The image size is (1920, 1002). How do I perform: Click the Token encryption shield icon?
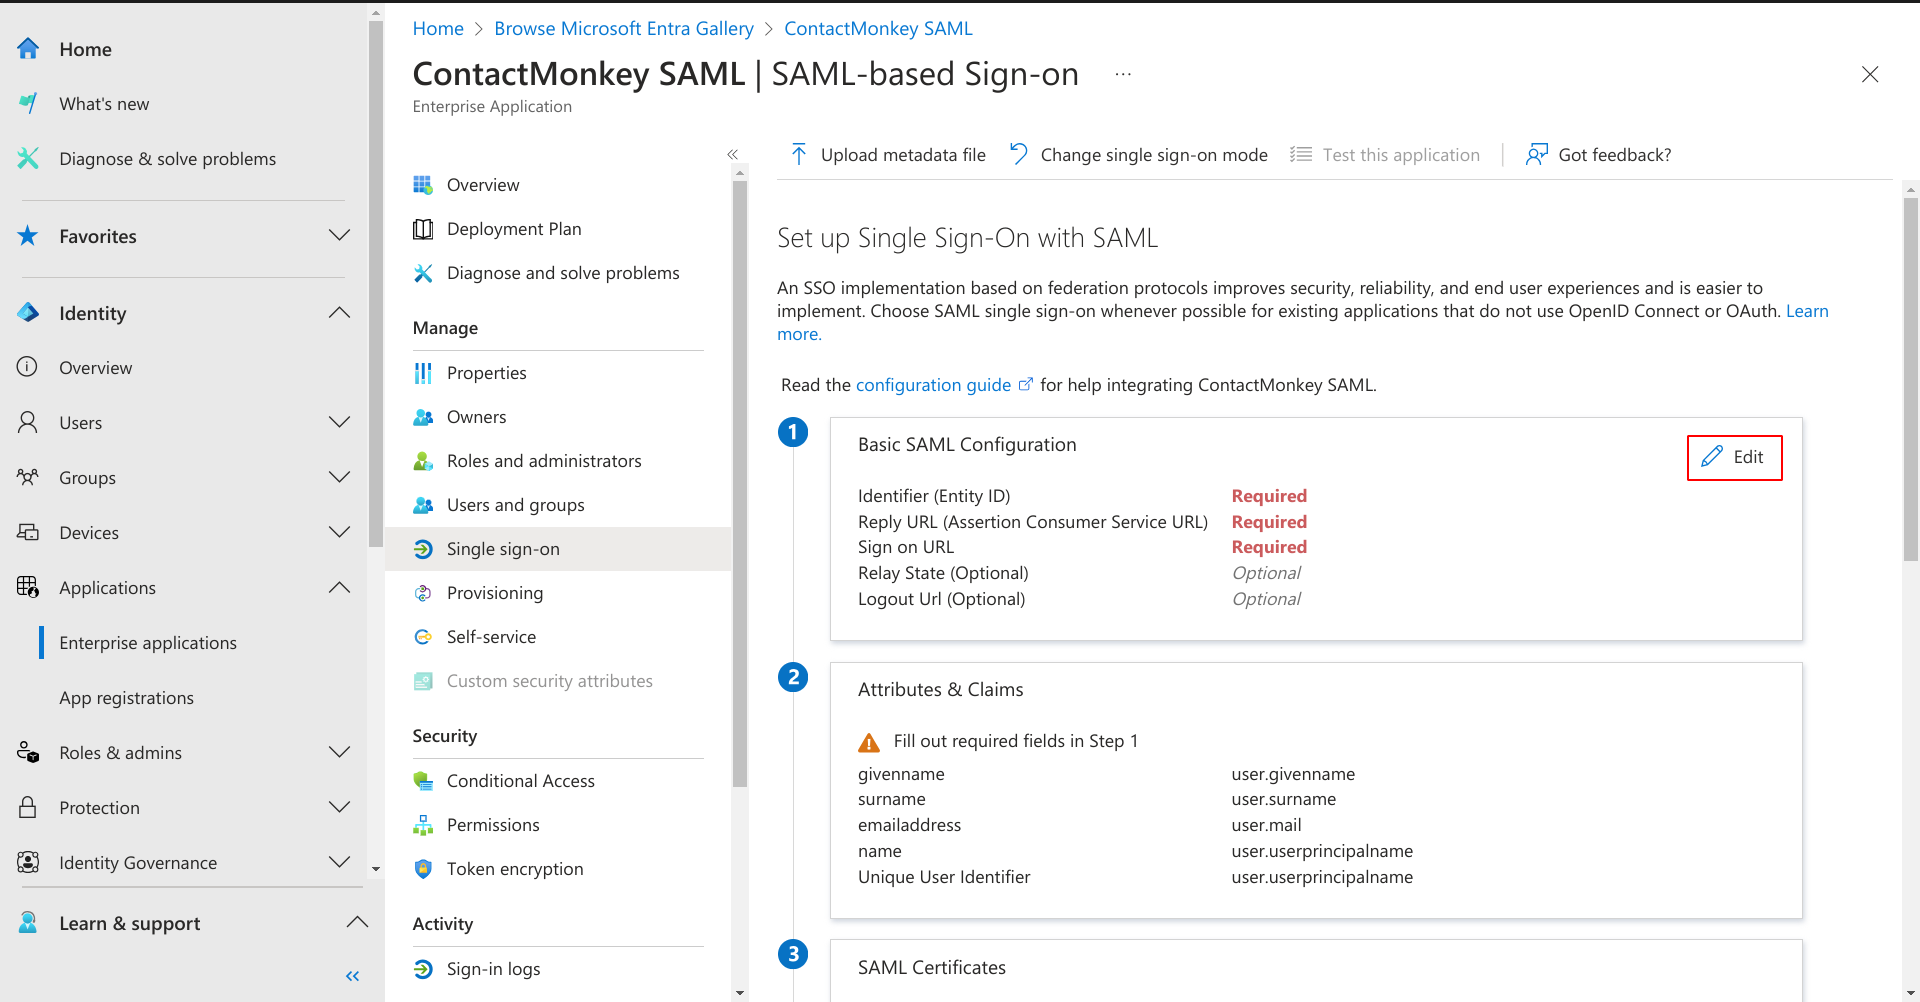pyautogui.click(x=423, y=869)
